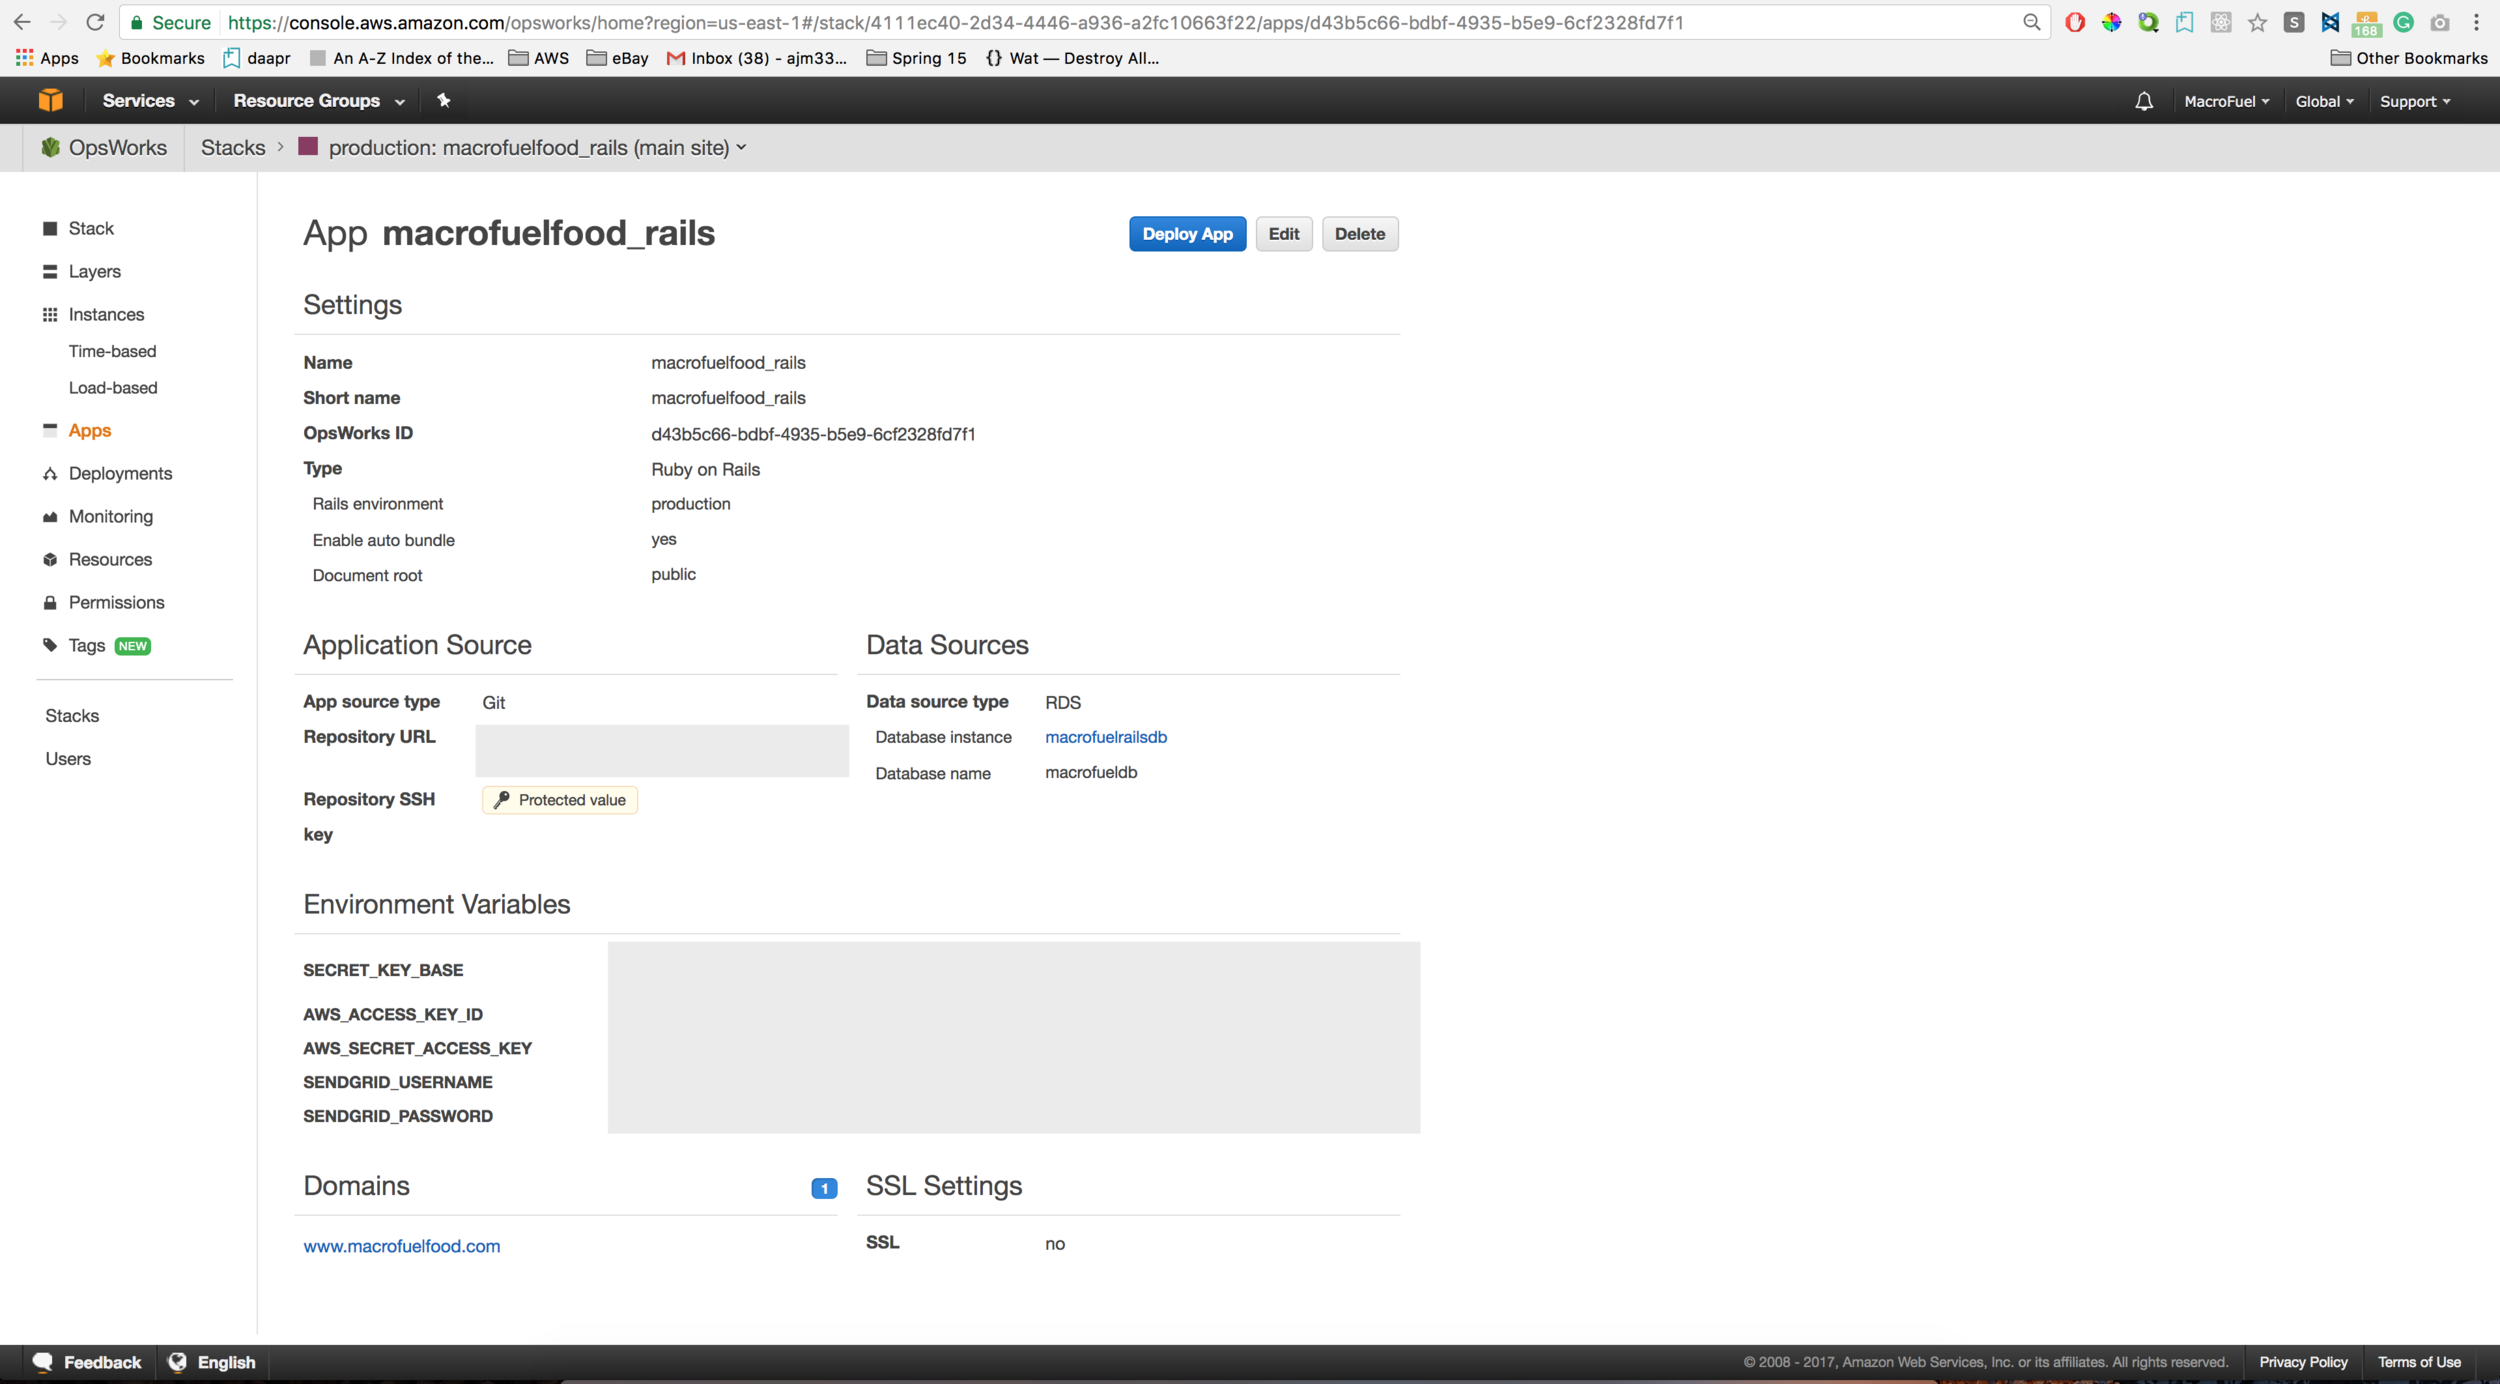Screen dimensions: 2500x1384
Task: Open Monitoring in sidebar
Action: click(x=111, y=516)
